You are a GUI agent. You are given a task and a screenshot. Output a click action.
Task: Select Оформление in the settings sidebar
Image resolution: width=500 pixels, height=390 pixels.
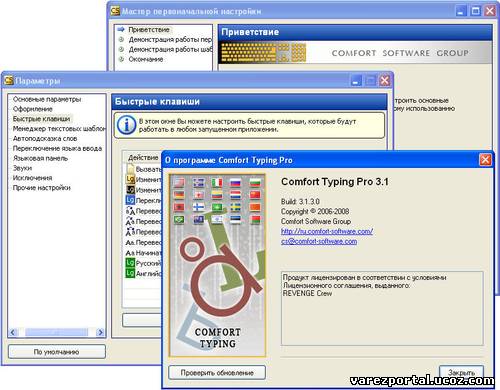pyautogui.click(x=33, y=109)
